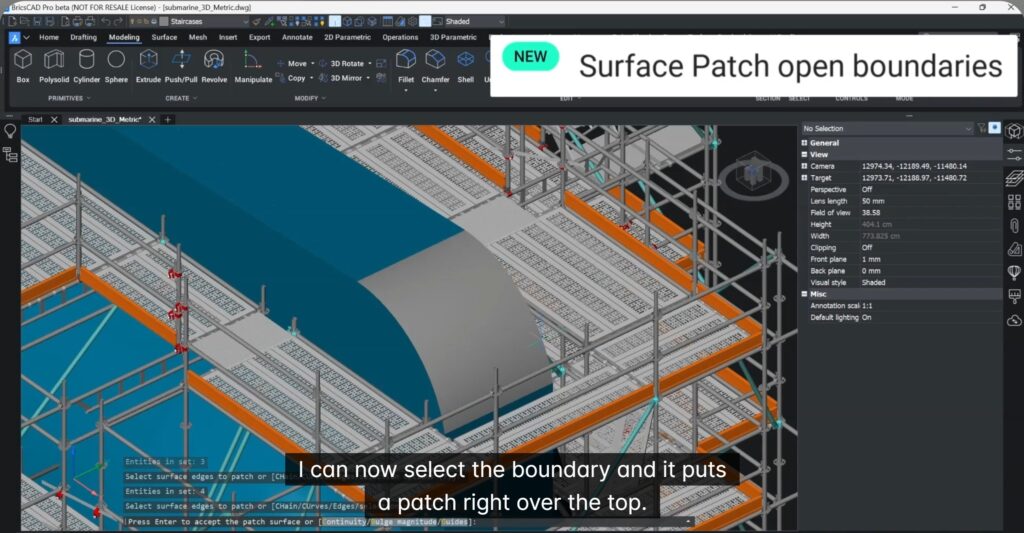
Task: Open the structure tree icon on left sidebar
Action: click(x=10, y=155)
